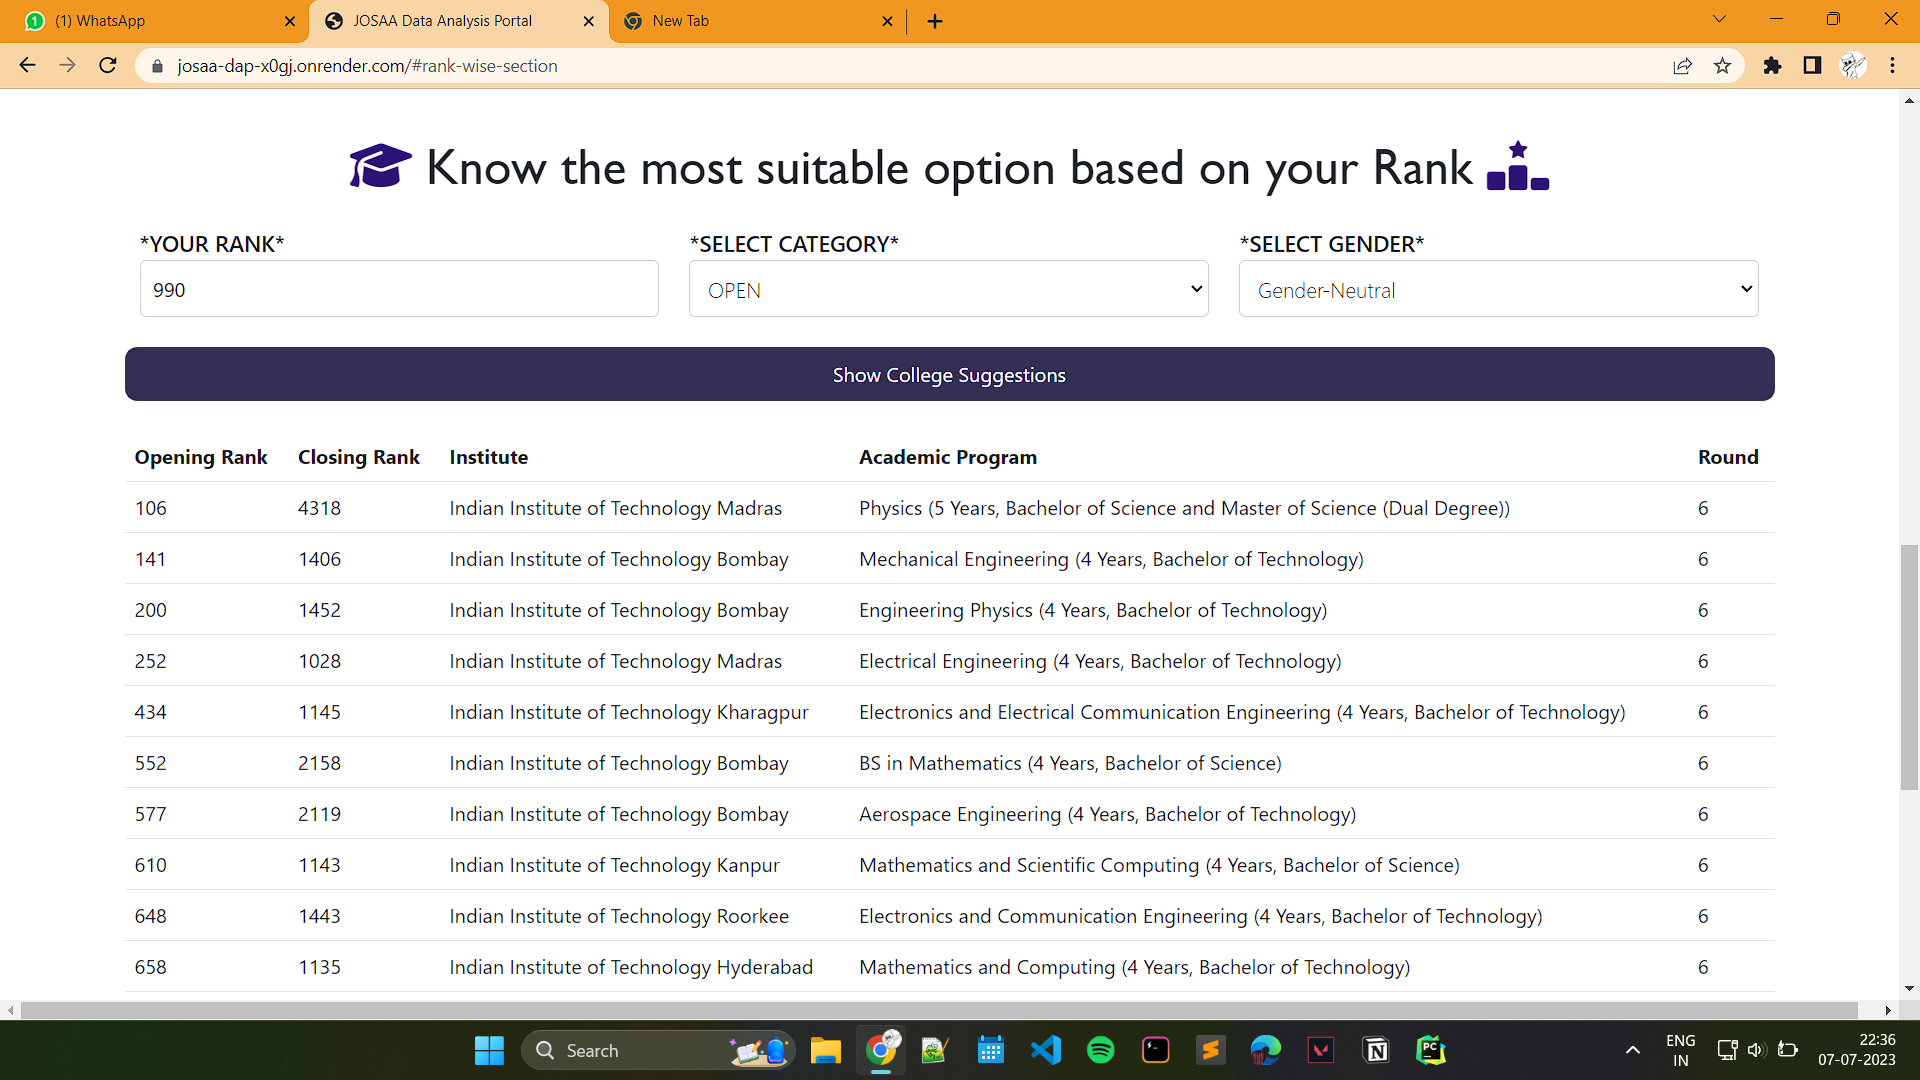Open the tab search chevron dropdown
This screenshot has width=1920, height=1080.
[1719, 19]
